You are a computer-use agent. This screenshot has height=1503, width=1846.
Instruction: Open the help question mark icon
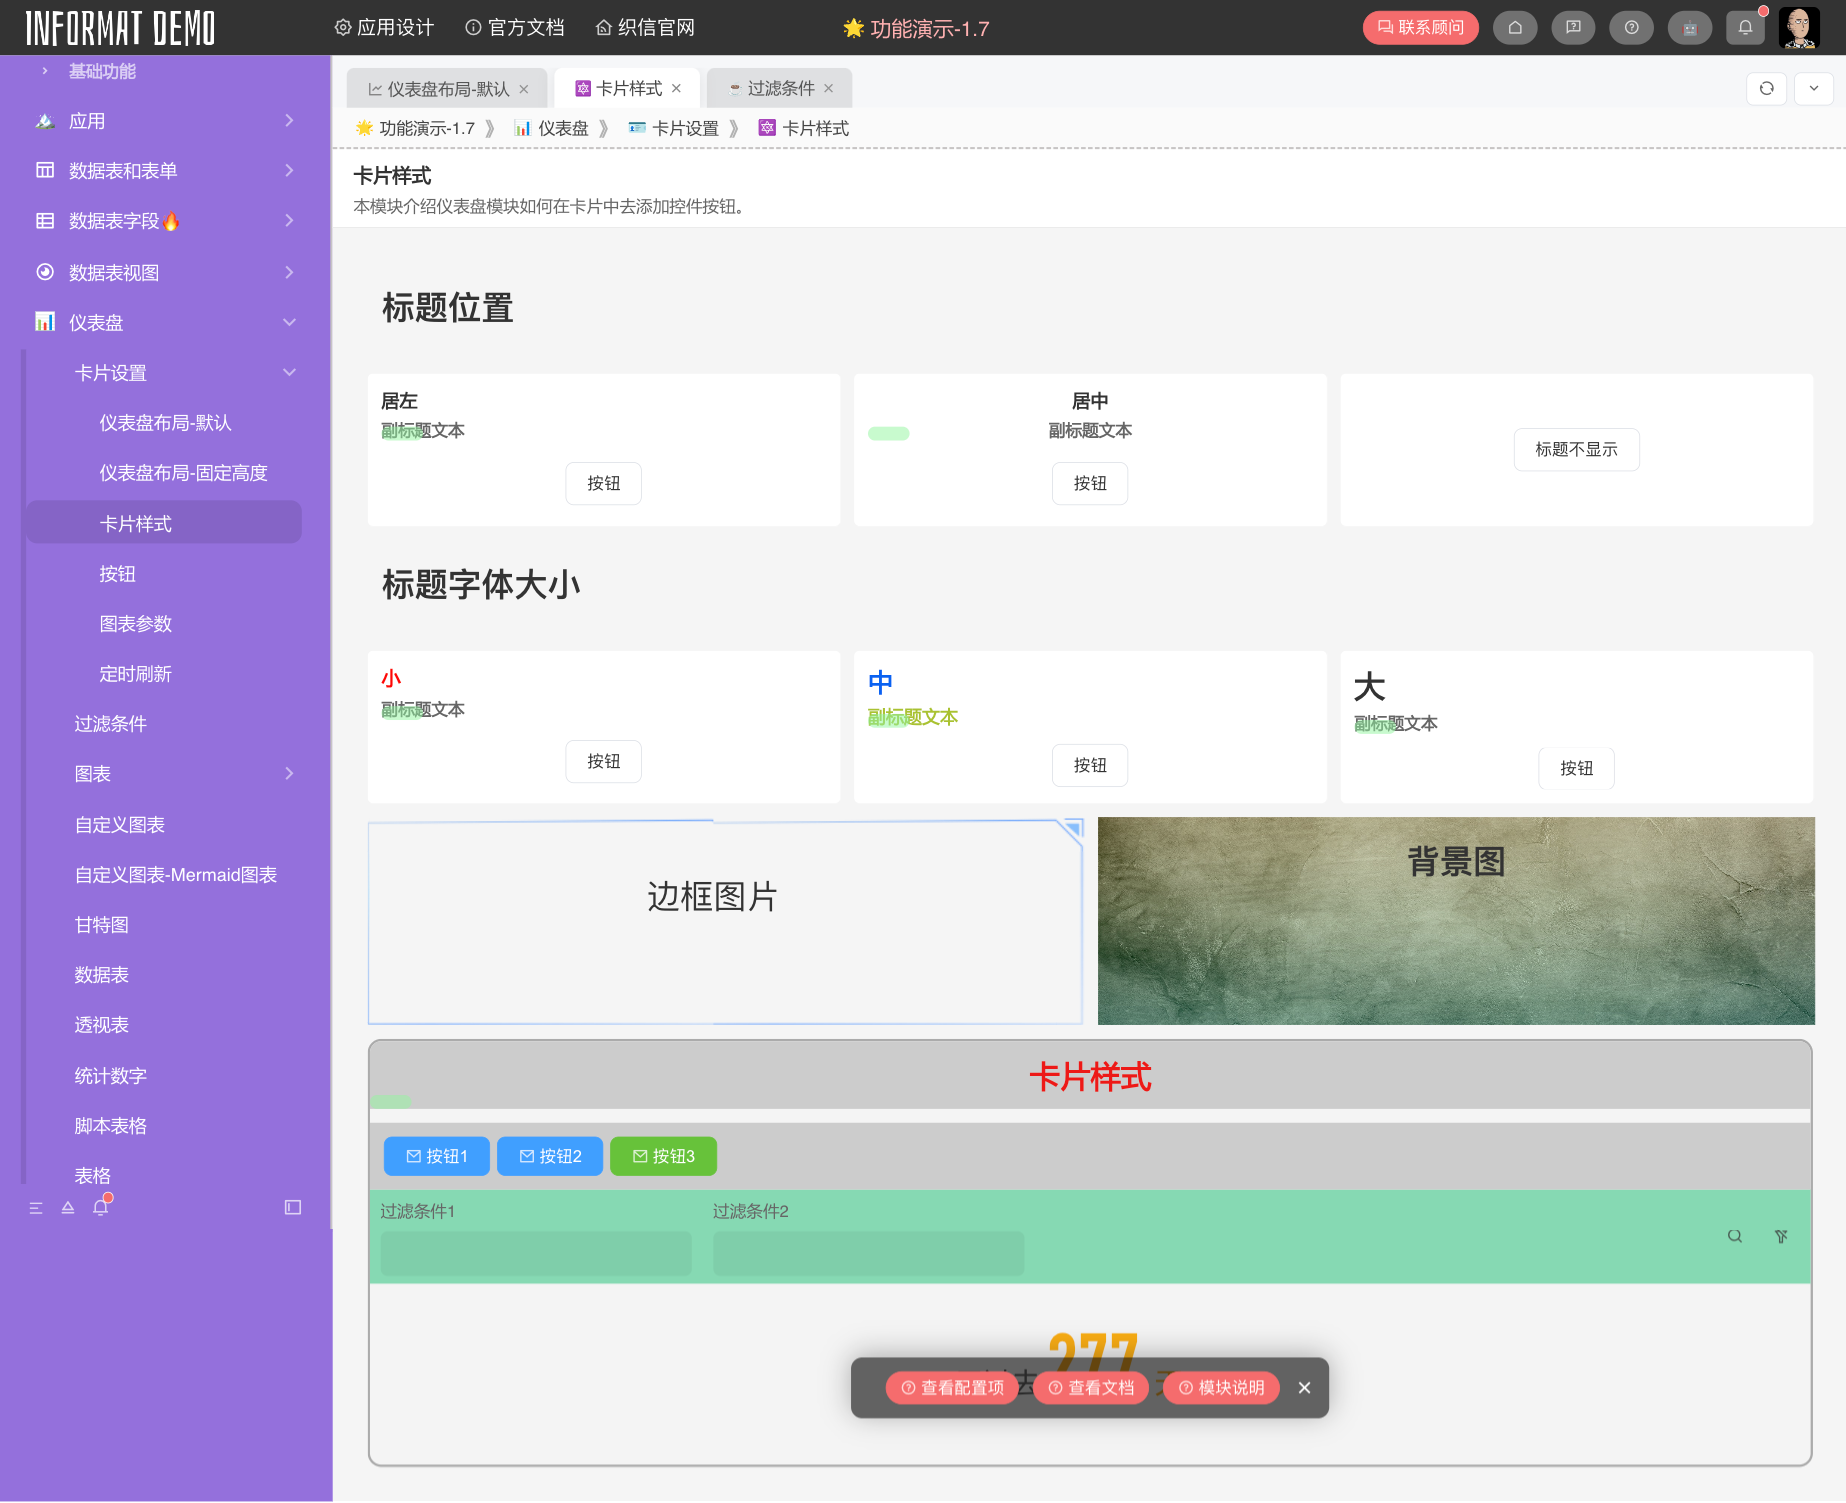coord(1631,27)
